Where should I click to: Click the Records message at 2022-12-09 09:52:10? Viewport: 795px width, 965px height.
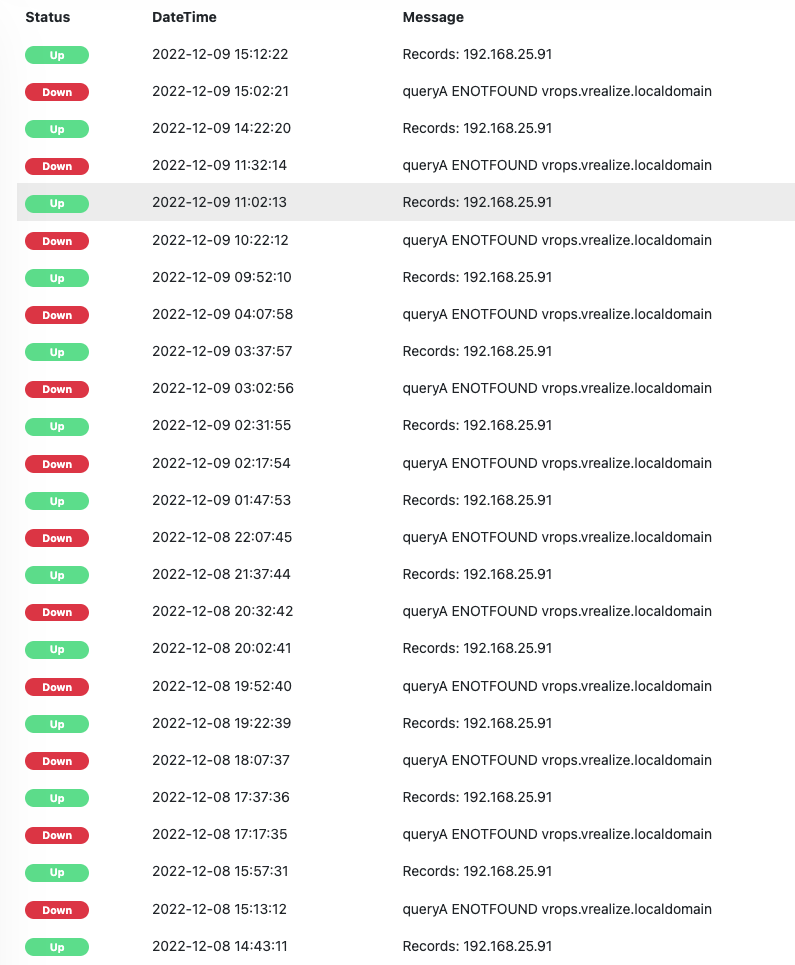coord(477,277)
